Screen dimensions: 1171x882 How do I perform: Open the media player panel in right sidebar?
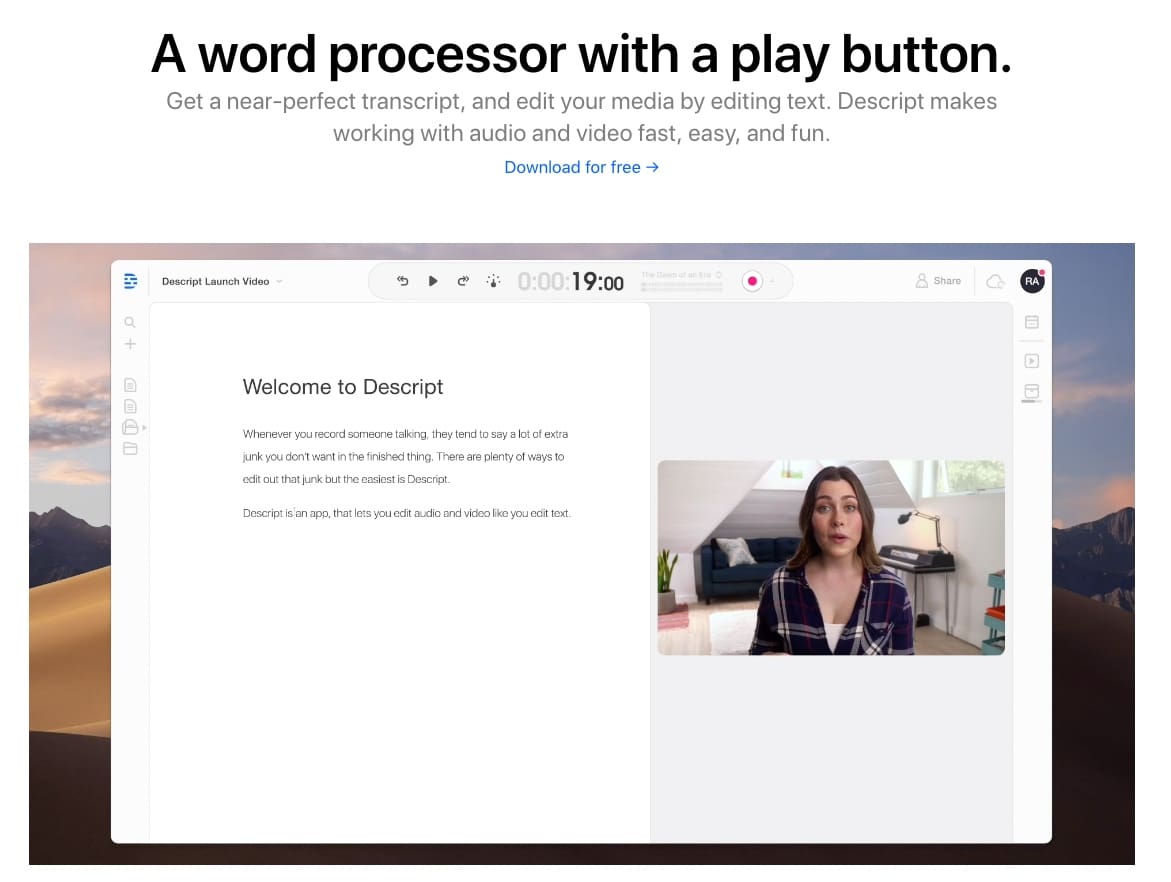[x=1032, y=361]
